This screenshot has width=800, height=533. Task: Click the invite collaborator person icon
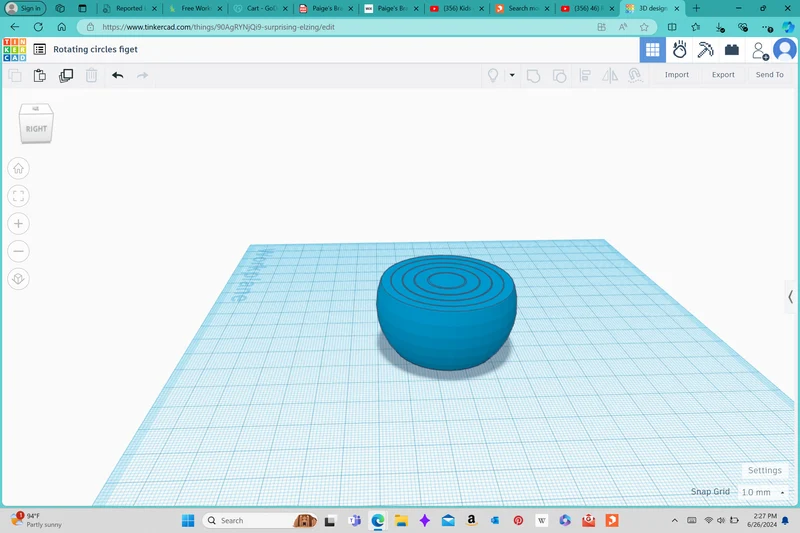760,50
